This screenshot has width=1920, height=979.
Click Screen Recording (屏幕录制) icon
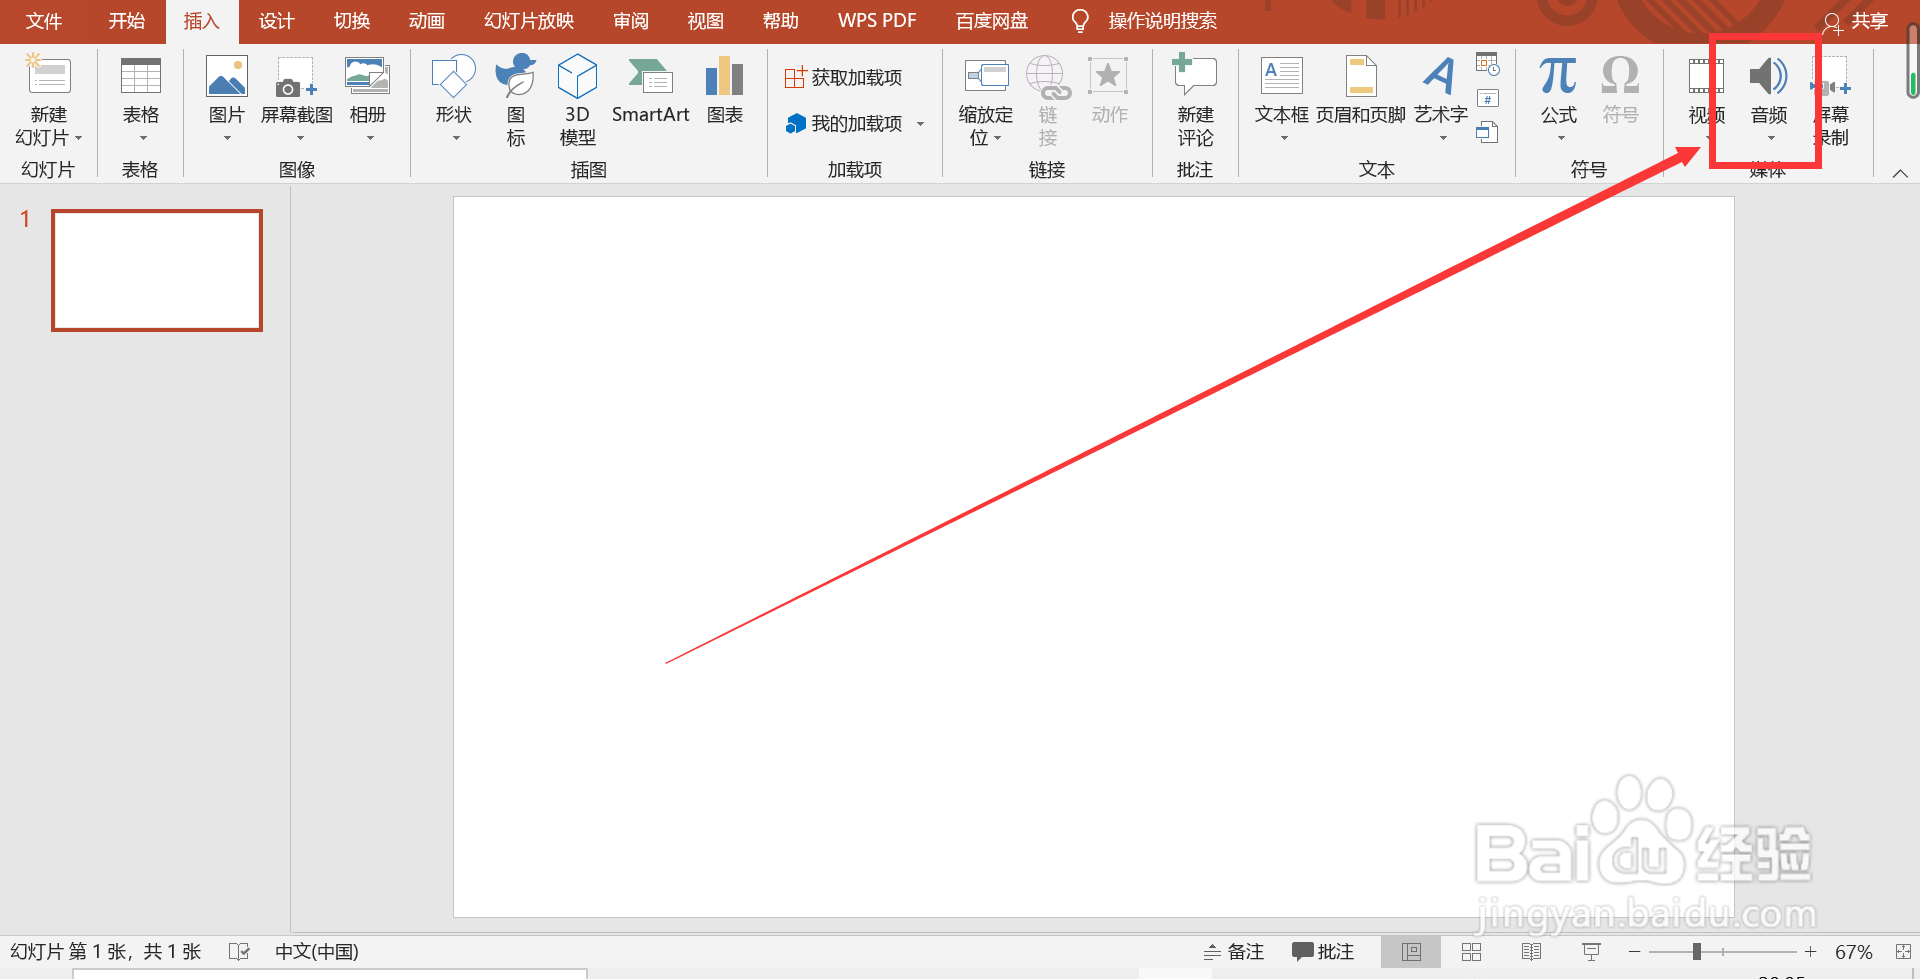coord(1831,77)
